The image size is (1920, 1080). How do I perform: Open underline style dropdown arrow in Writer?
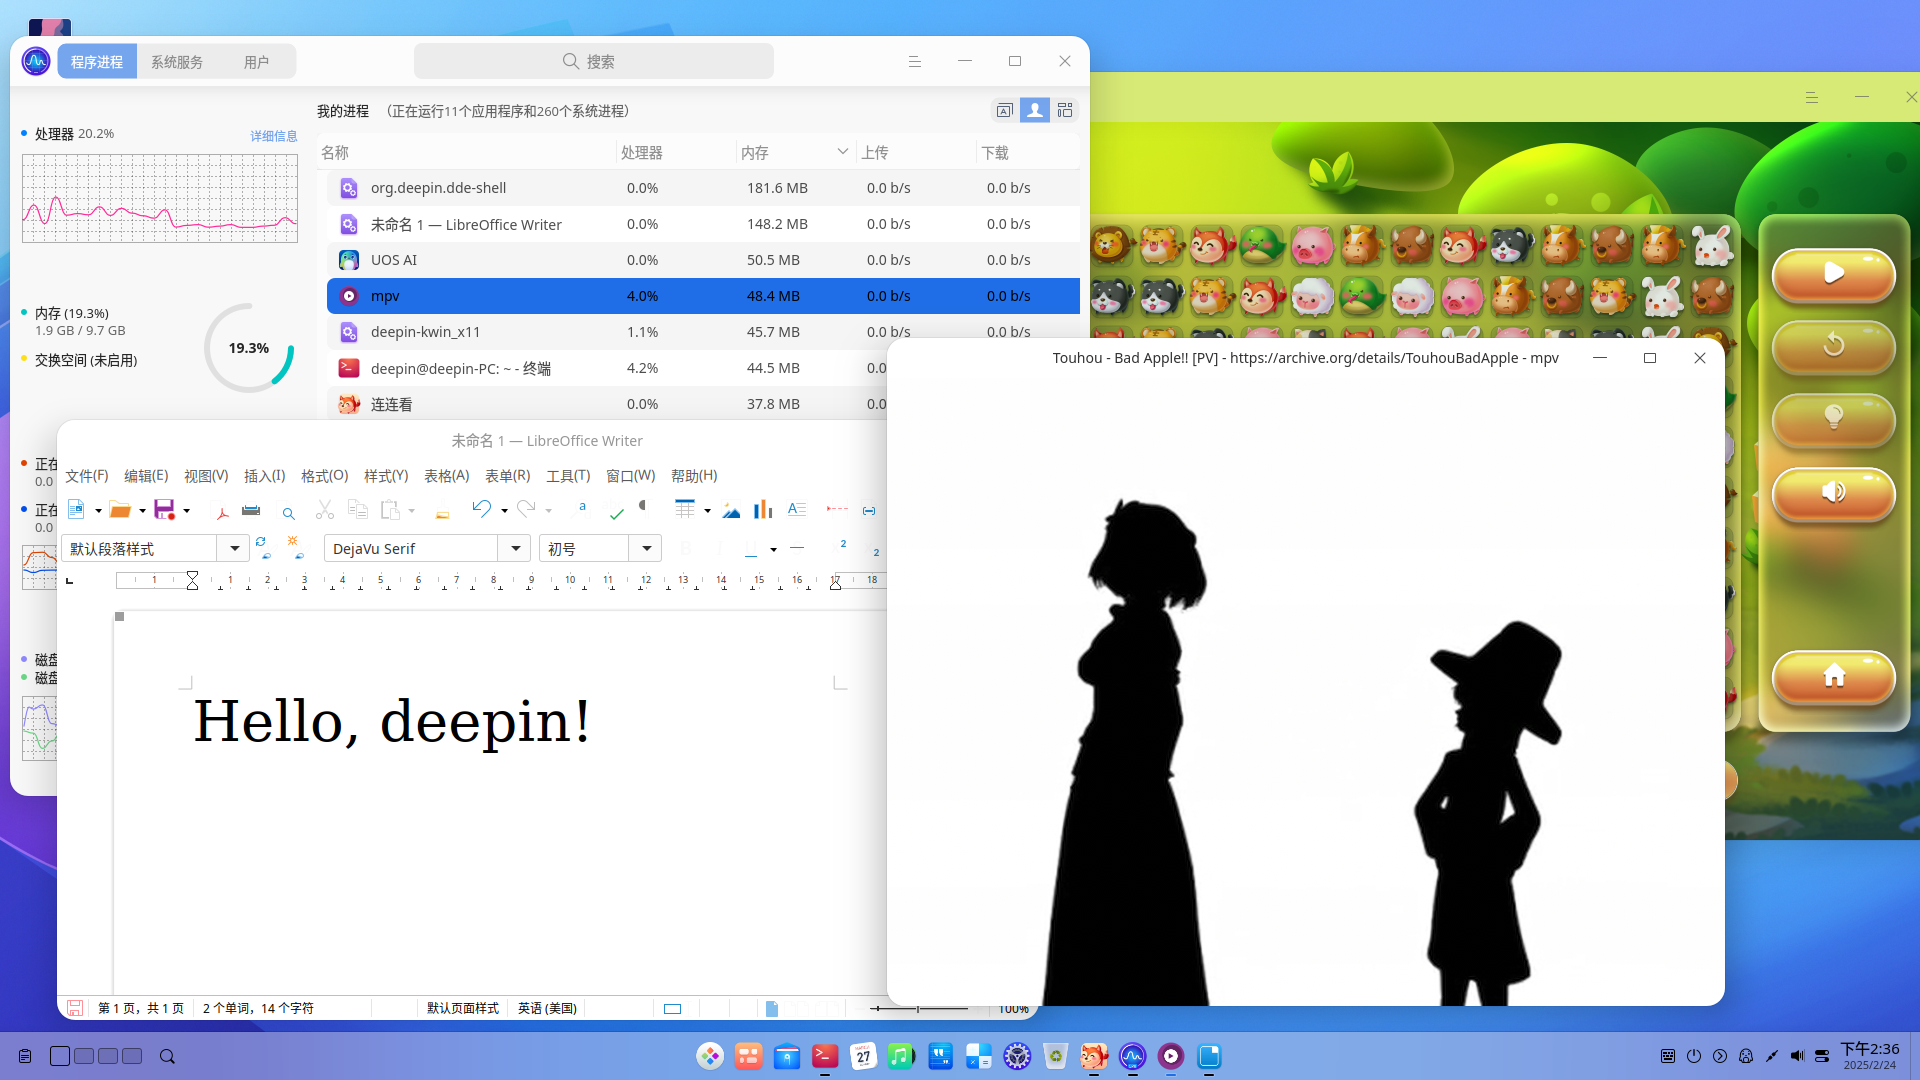(773, 549)
